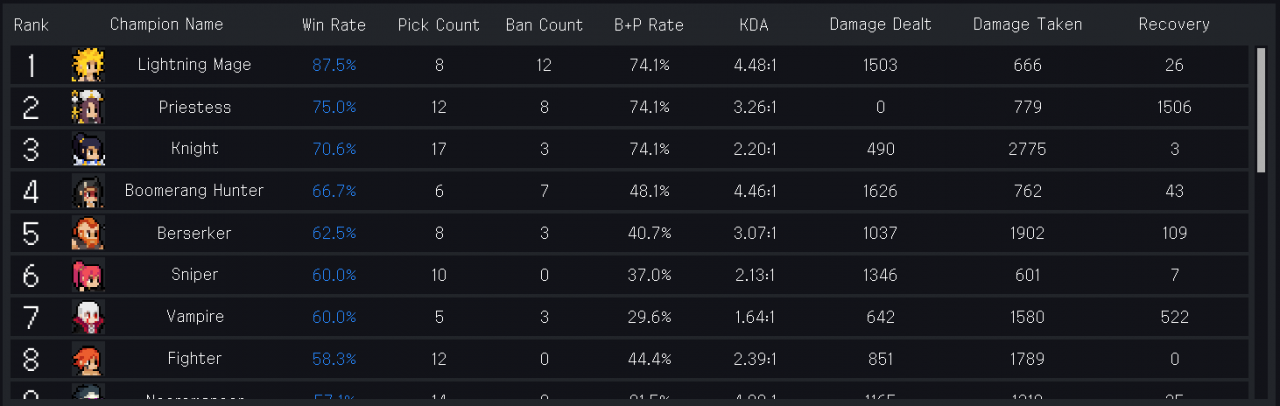This screenshot has height=406, width=1280.
Task: Click the Recovery column header
Action: coord(1174,25)
